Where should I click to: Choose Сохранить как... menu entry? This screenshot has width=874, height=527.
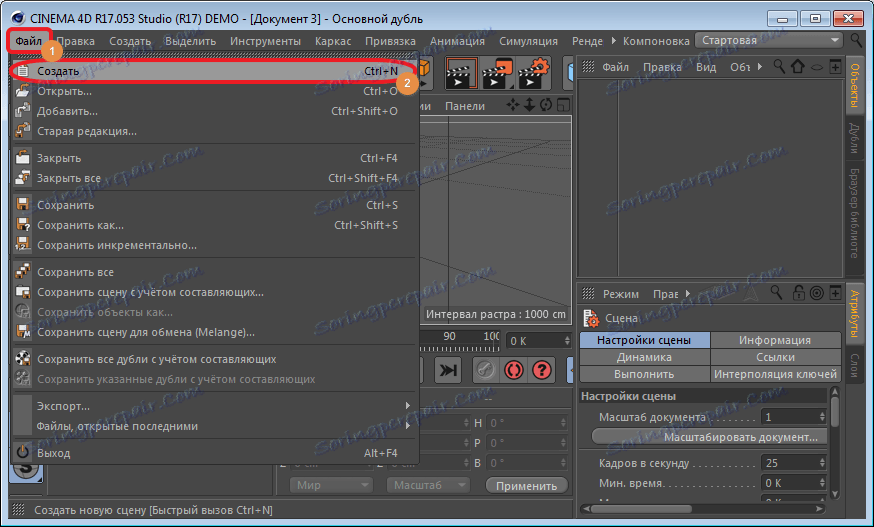coord(81,225)
